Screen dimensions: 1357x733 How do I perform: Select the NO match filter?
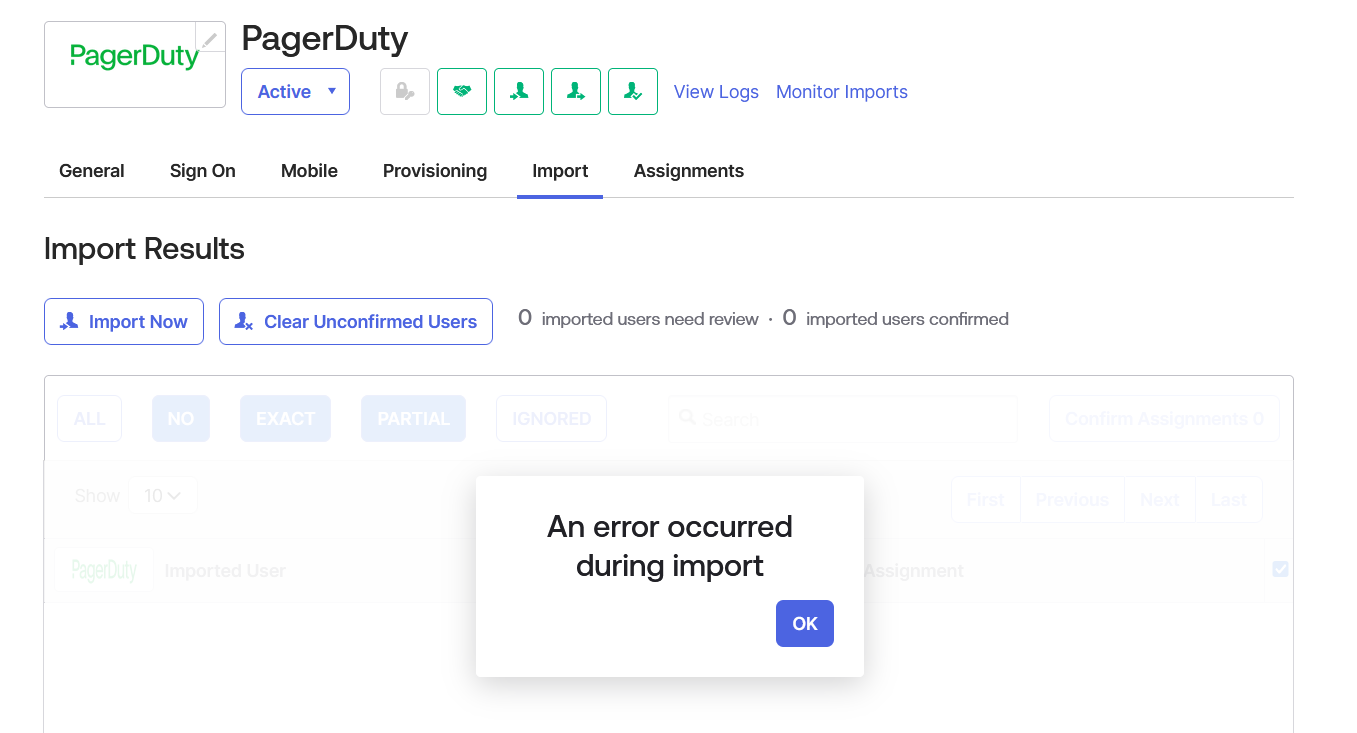pyautogui.click(x=181, y=419)
